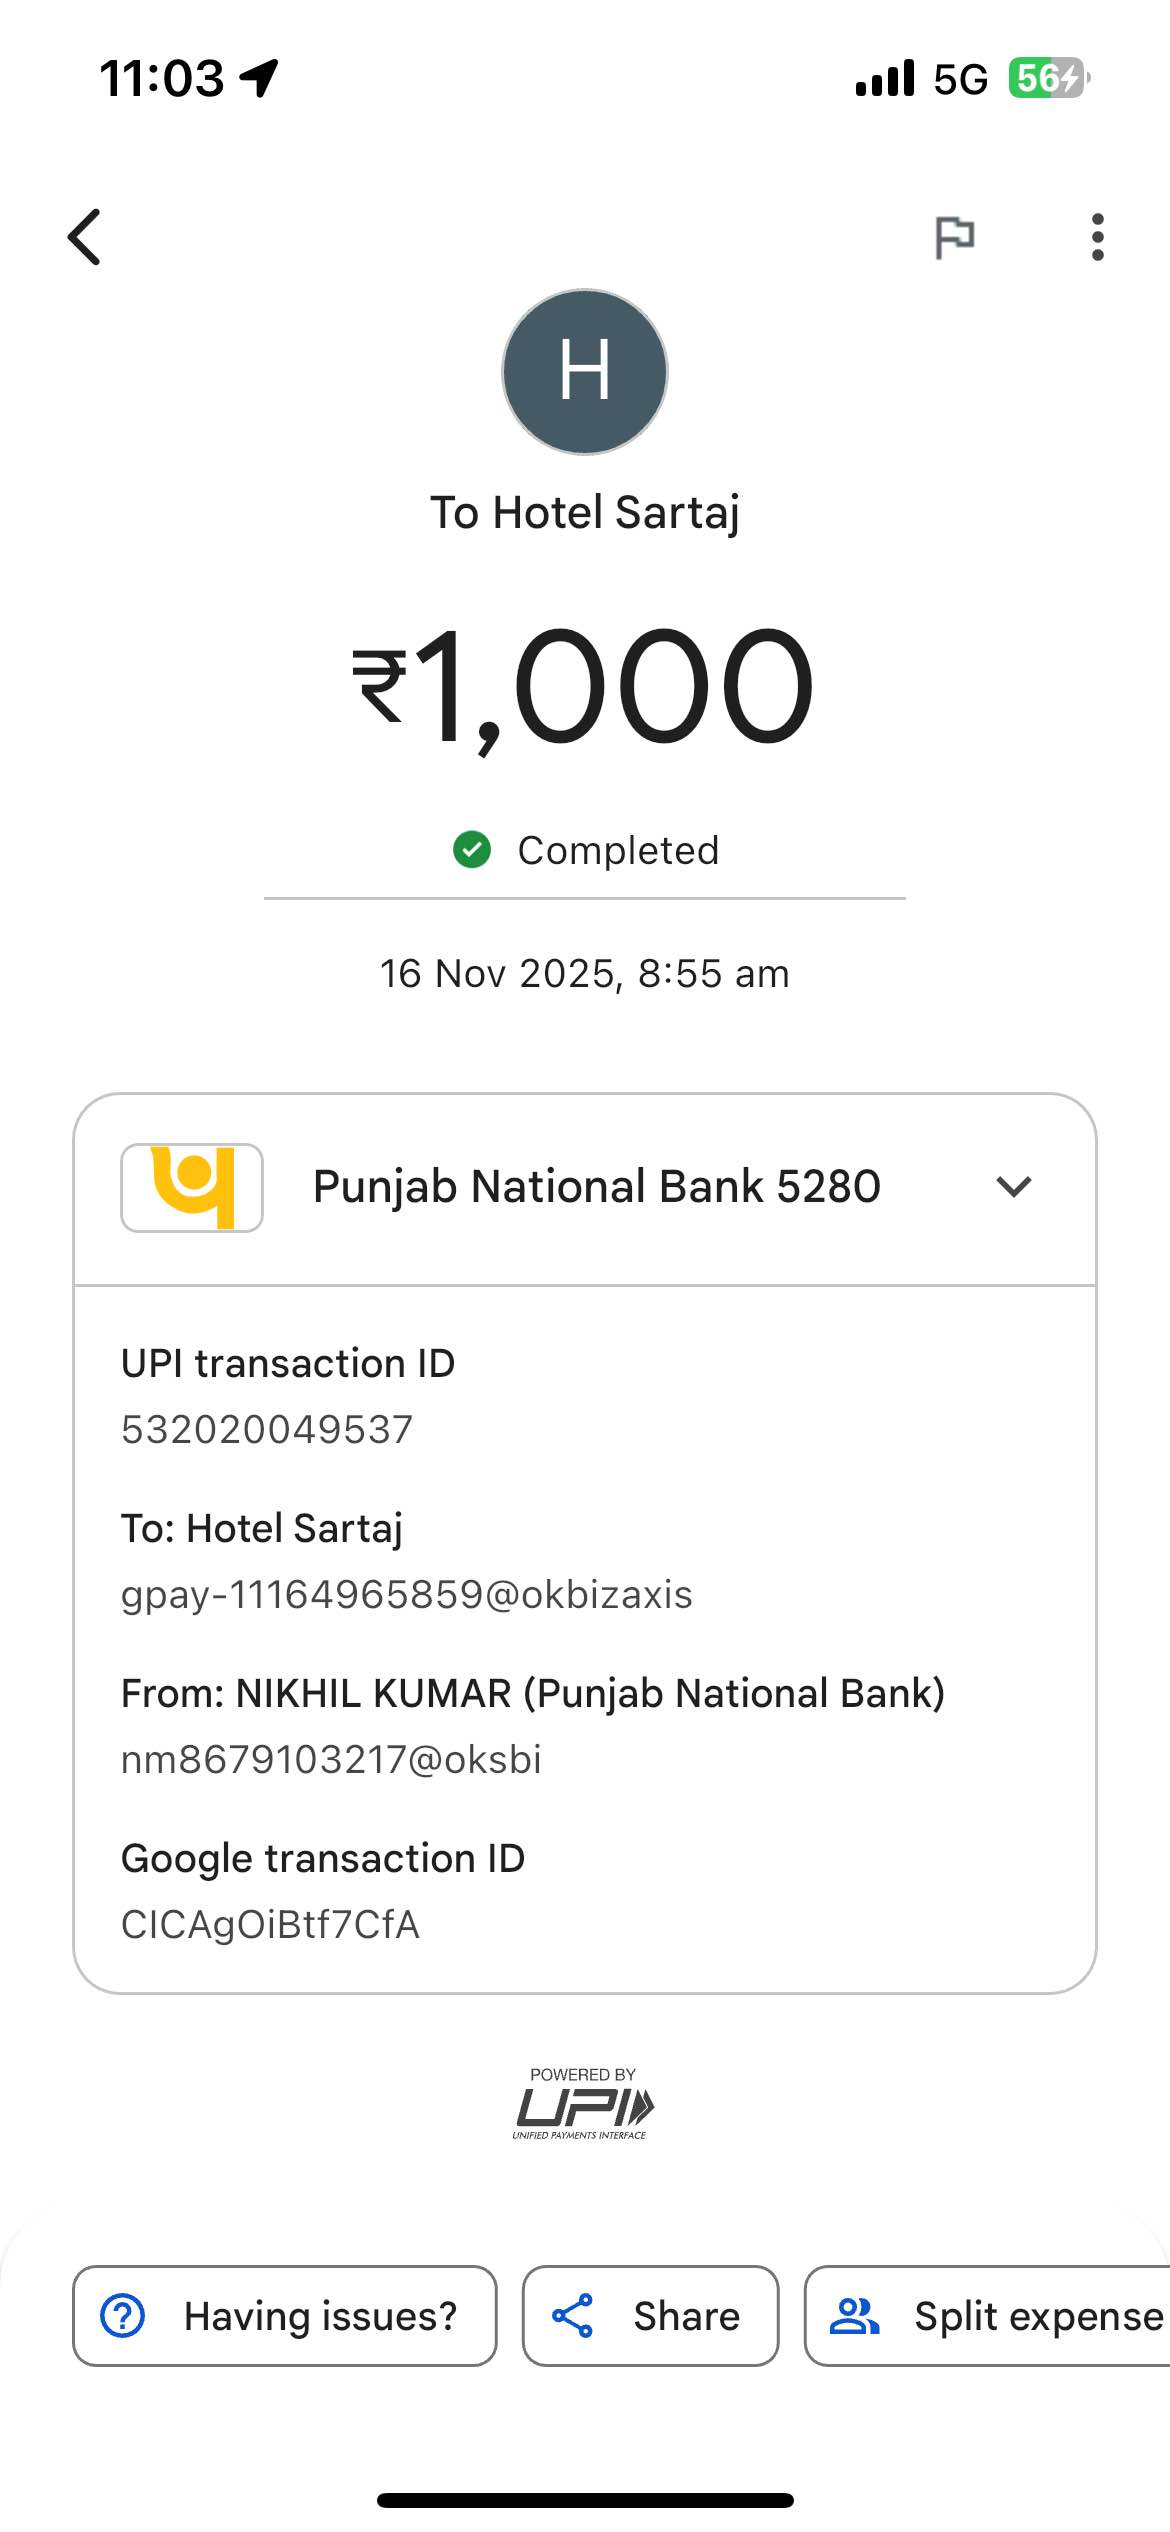
Task: Tap the Punjab National Bank logo
Action: 192,1188
